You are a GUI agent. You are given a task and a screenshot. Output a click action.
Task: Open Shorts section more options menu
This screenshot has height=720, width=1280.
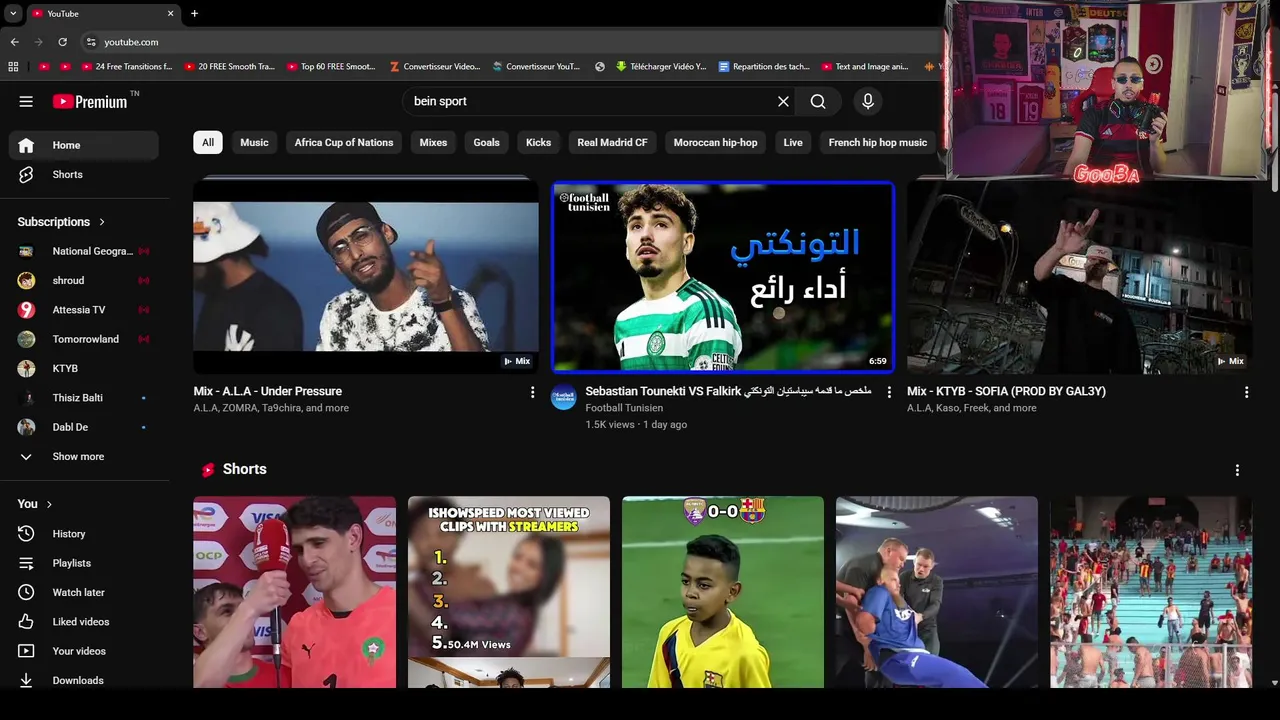tap(1237, 470)
